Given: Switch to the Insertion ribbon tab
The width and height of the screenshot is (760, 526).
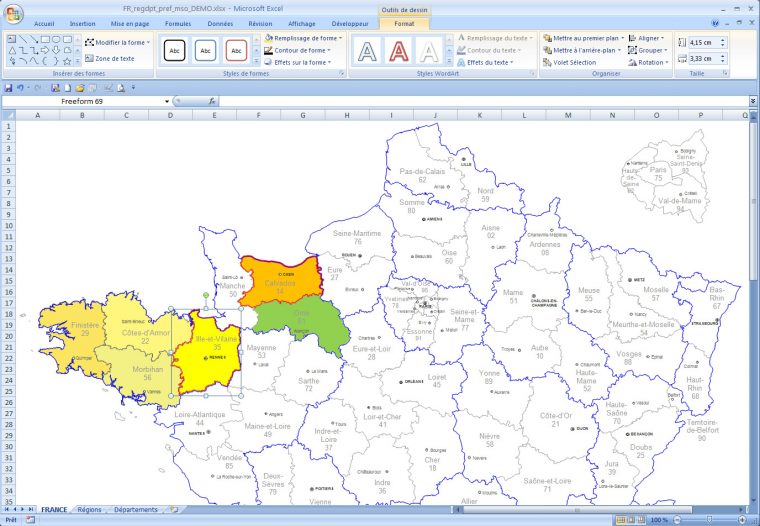Looking at the screenshot, I should (83, 23).
